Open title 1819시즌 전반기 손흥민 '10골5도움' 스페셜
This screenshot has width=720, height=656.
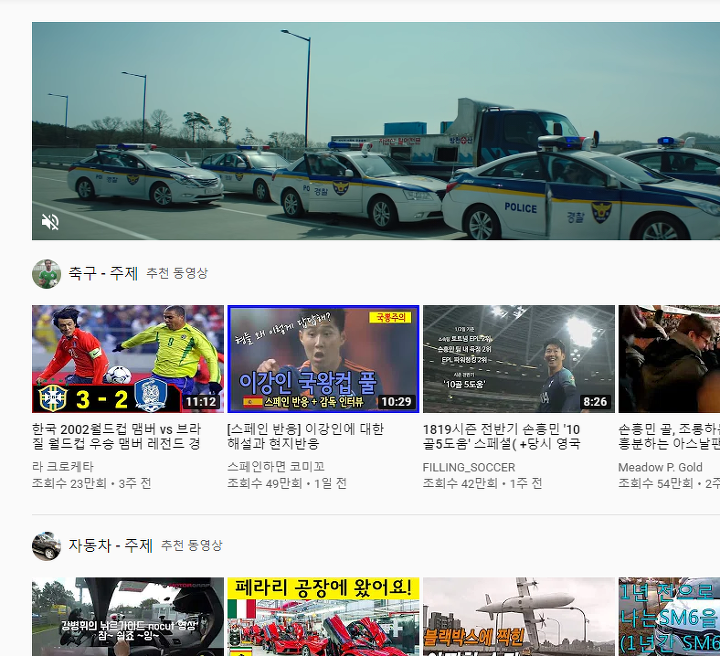coord(501,436)
